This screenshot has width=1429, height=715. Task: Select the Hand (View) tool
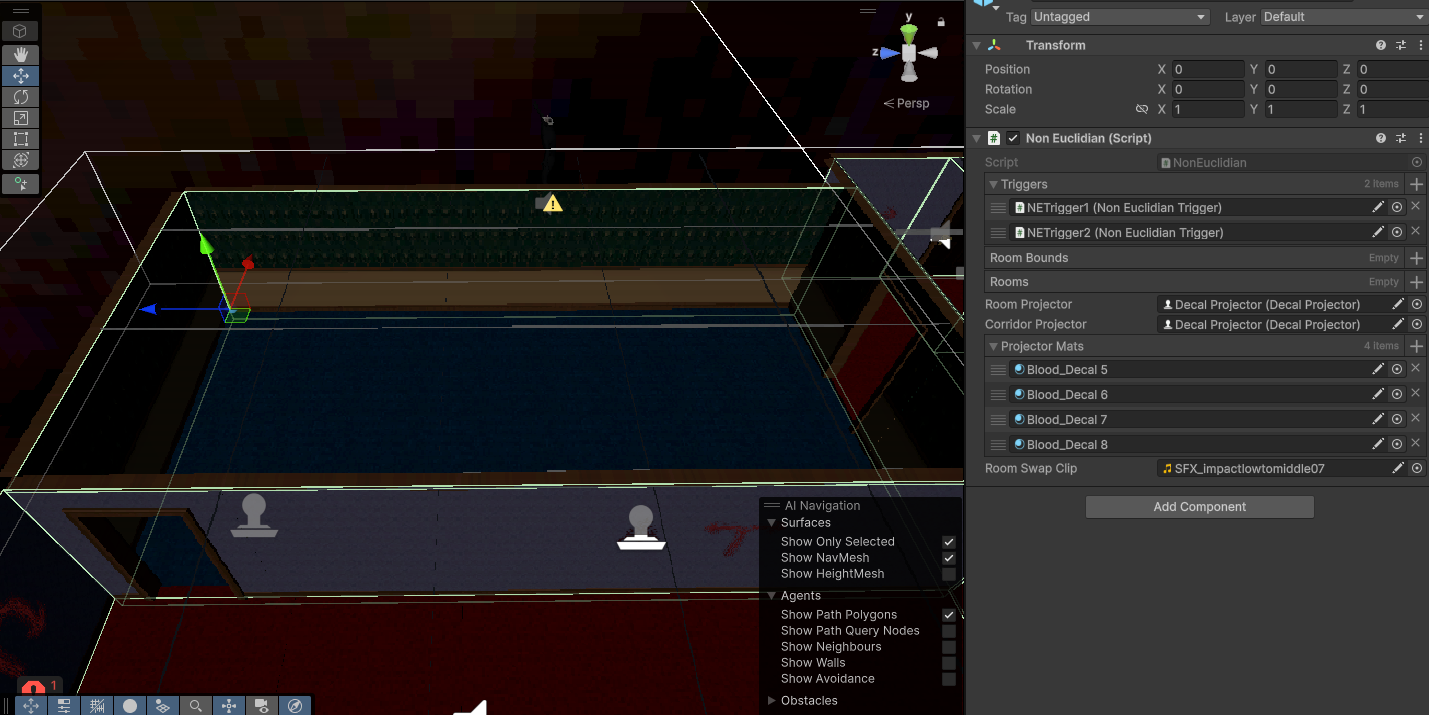coord(20,55)
